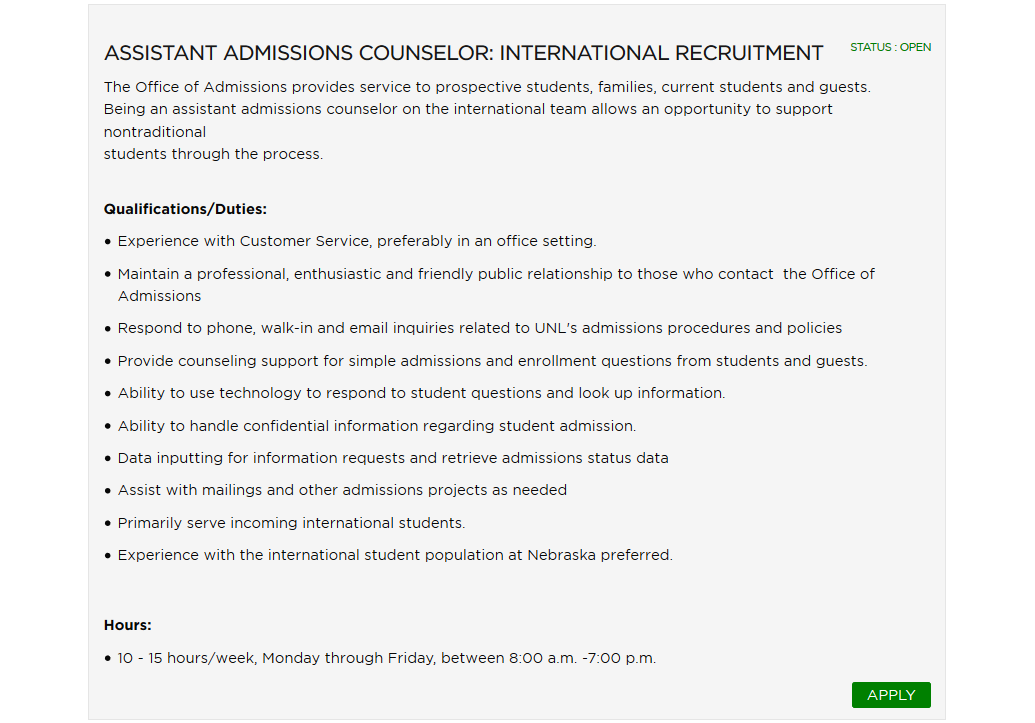
Task: Click the Assistant Admissions Counselor job title
Action: [x=464, y=53]
